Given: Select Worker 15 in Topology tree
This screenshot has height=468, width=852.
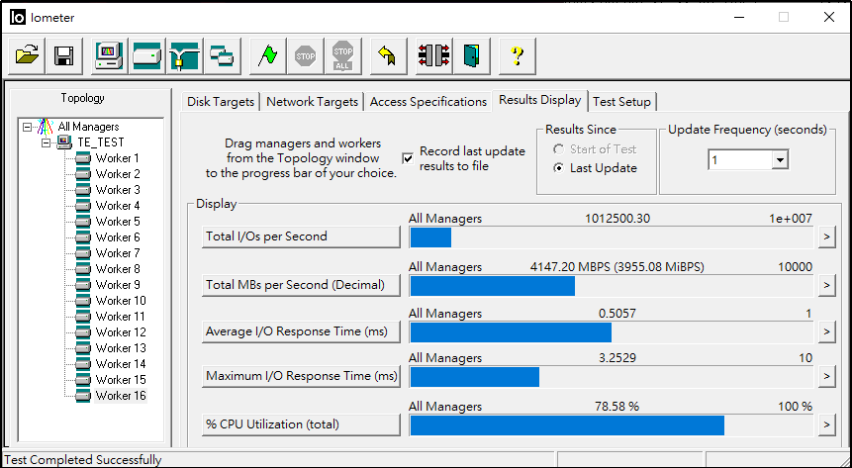Looking at the screenshot, I should (121, 379).
